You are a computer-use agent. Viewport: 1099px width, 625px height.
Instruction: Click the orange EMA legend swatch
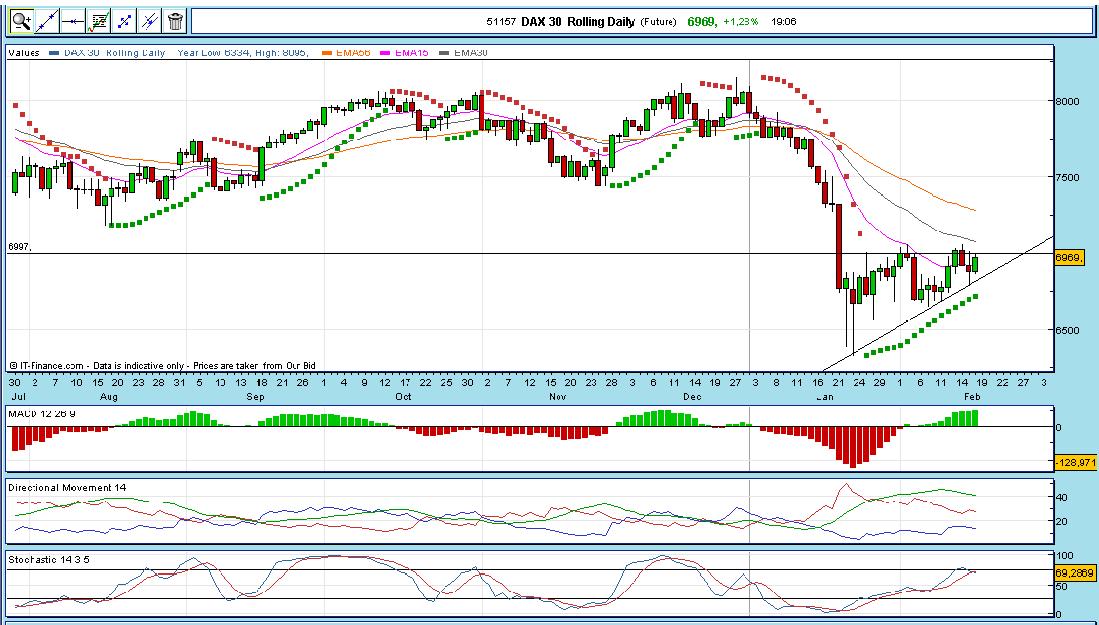[x=327, y=53]
